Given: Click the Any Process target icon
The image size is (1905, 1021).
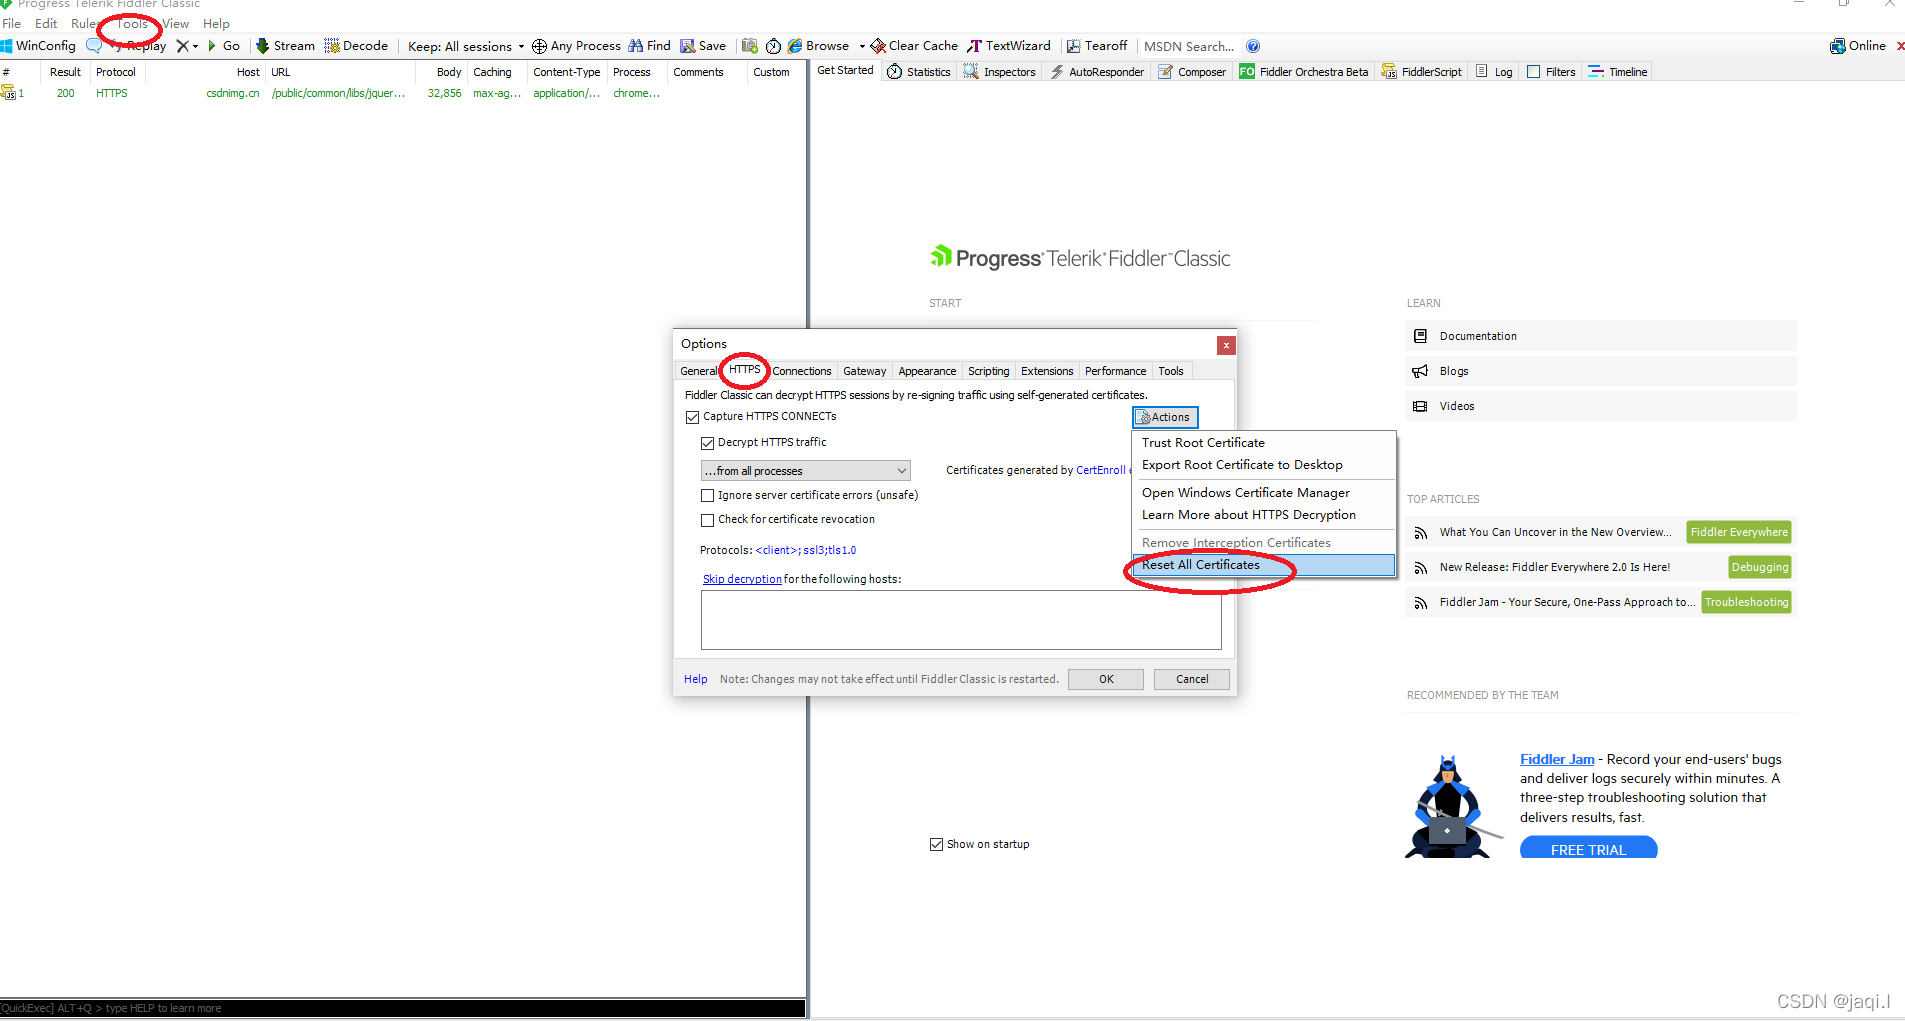Looking at the screenshot, I should click(x=539, y=46).
